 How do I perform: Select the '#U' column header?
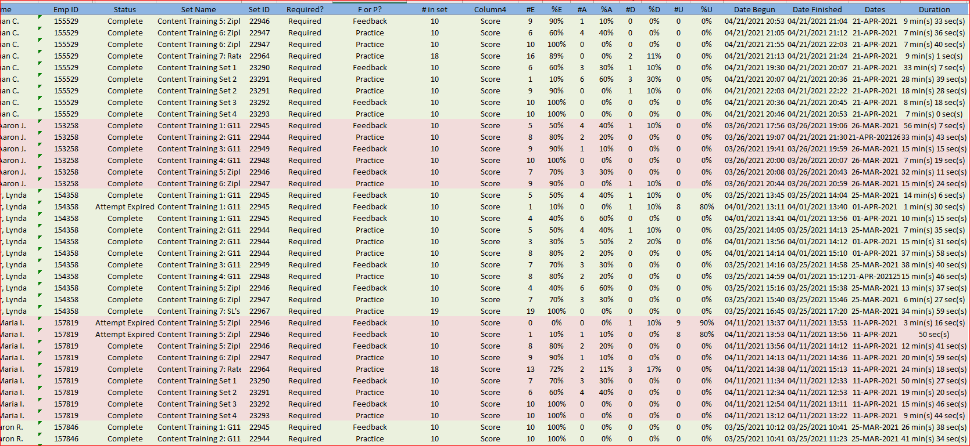pos(678,9)
